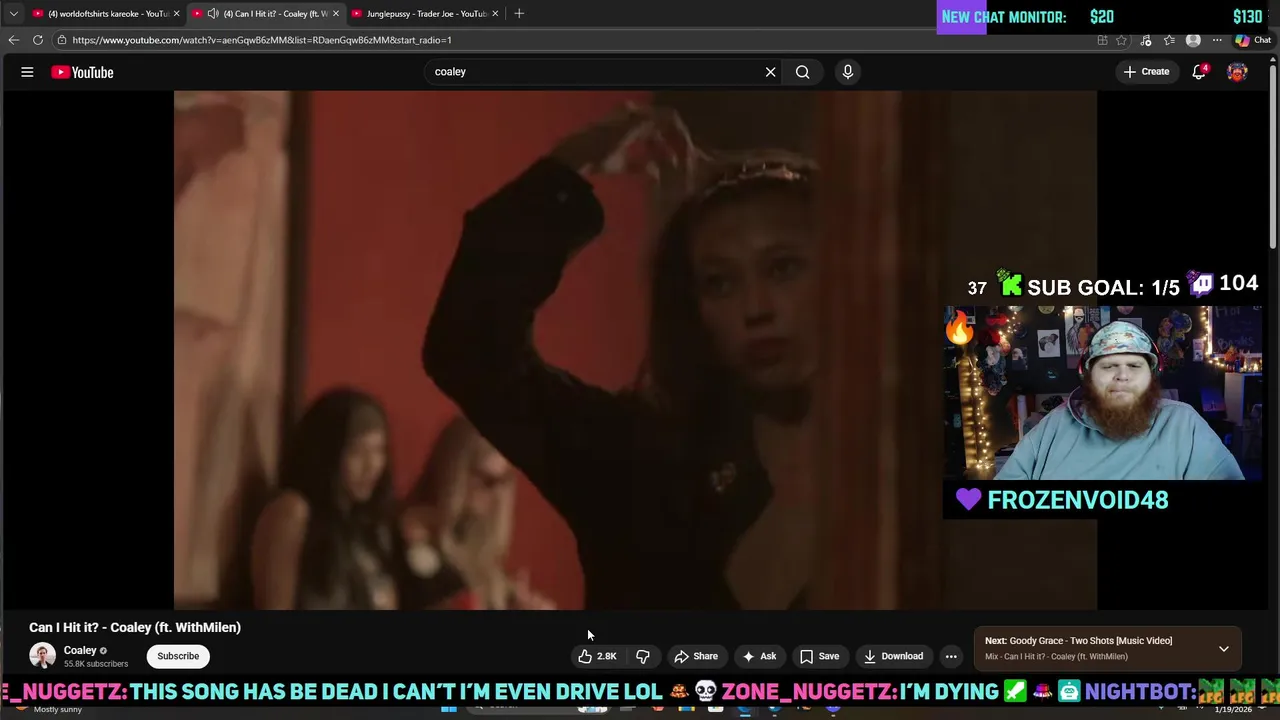Open the YouTube guide hamburger menu

coord(27,72)
